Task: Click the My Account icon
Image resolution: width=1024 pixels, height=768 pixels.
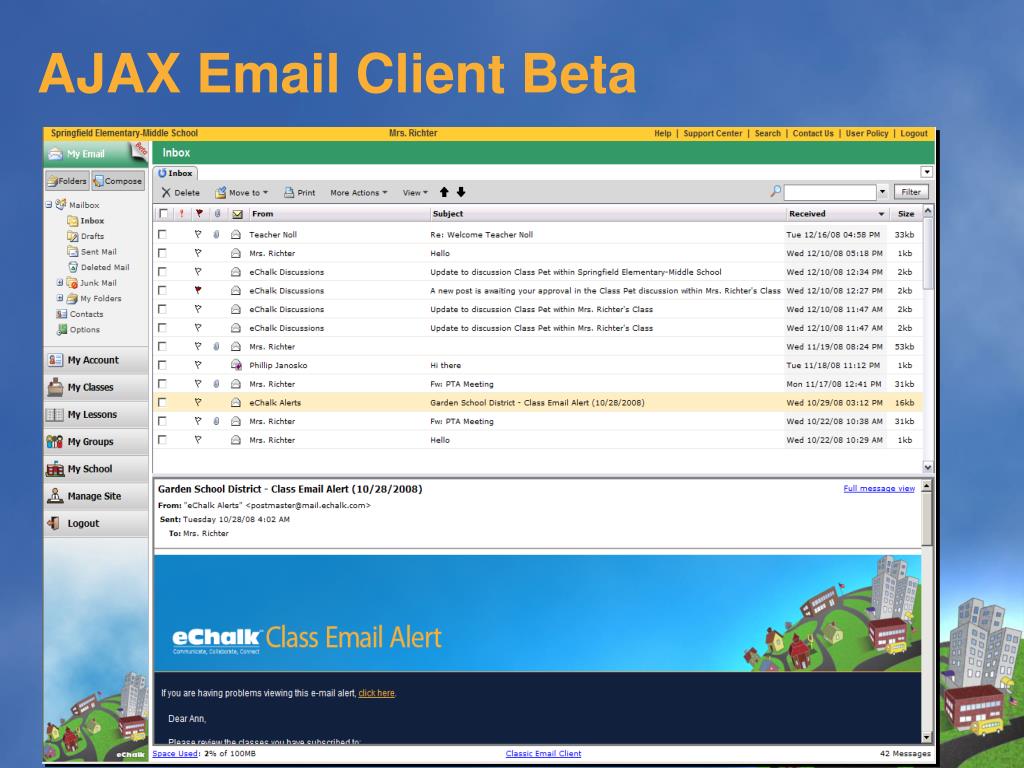Action: 55,360
